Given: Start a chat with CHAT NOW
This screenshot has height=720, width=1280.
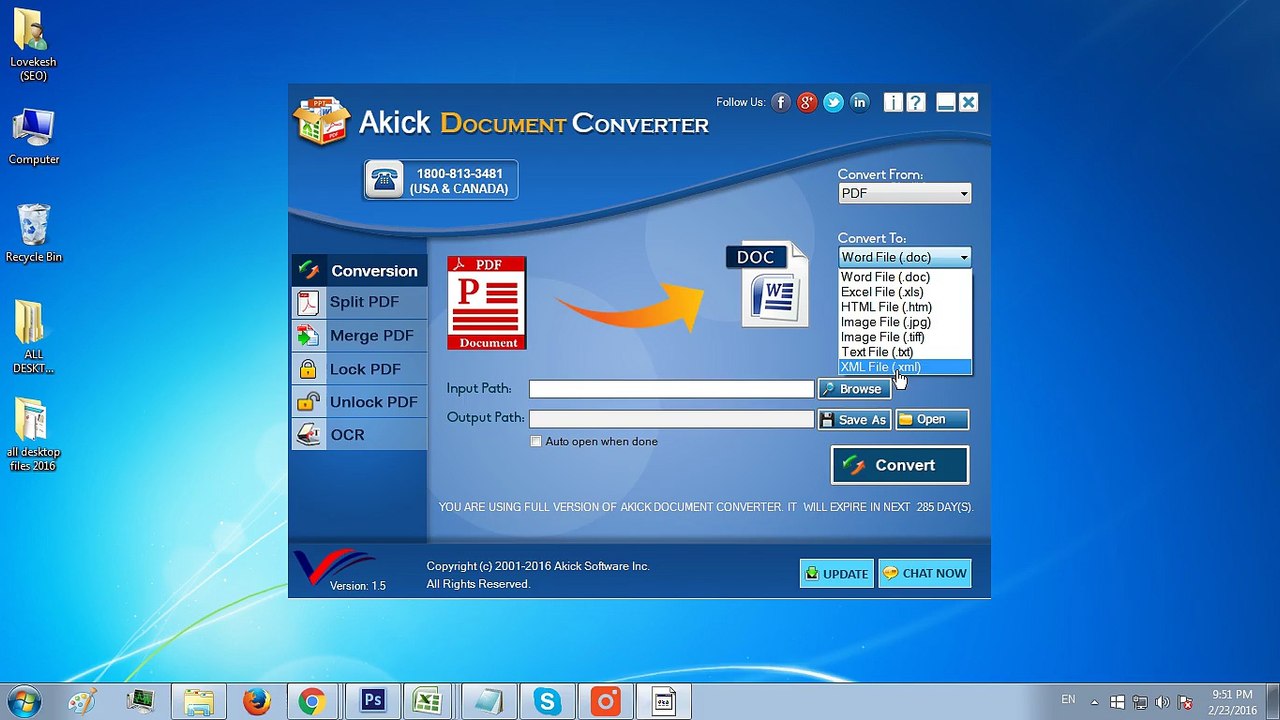Looking at the screenshot, I should click(x=925, y=573).
